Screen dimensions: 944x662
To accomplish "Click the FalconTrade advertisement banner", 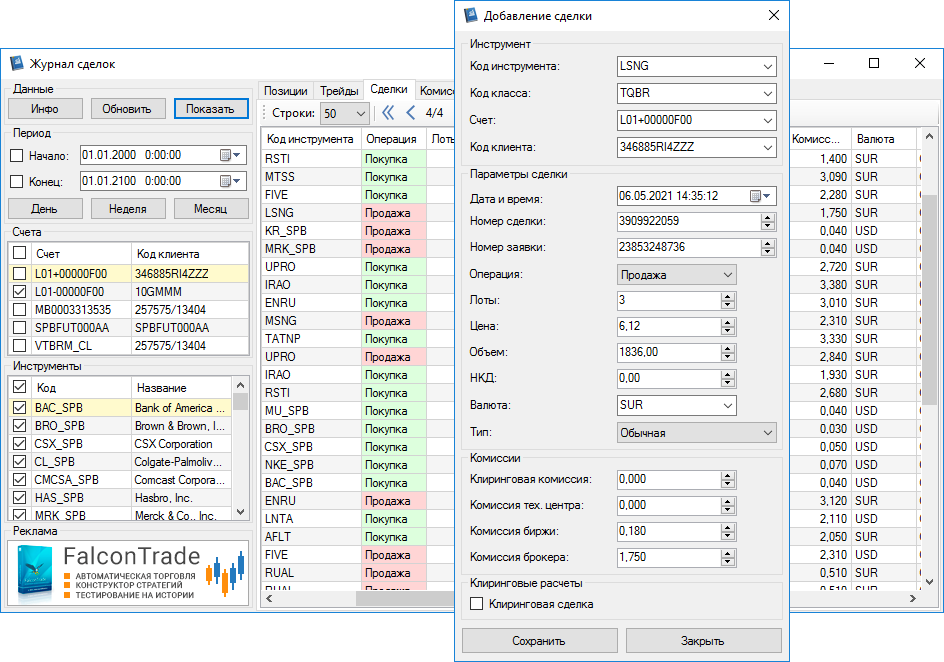I will coord(128,572).
